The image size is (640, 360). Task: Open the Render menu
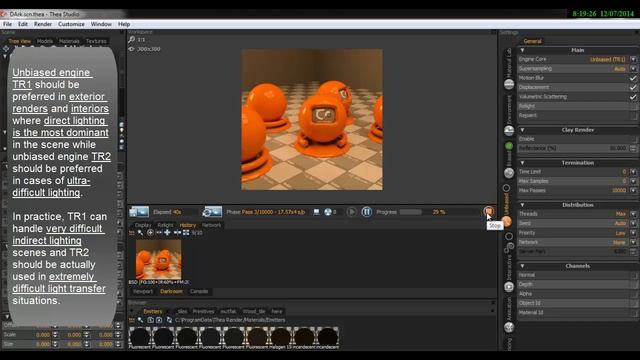[x=43, y=24]
